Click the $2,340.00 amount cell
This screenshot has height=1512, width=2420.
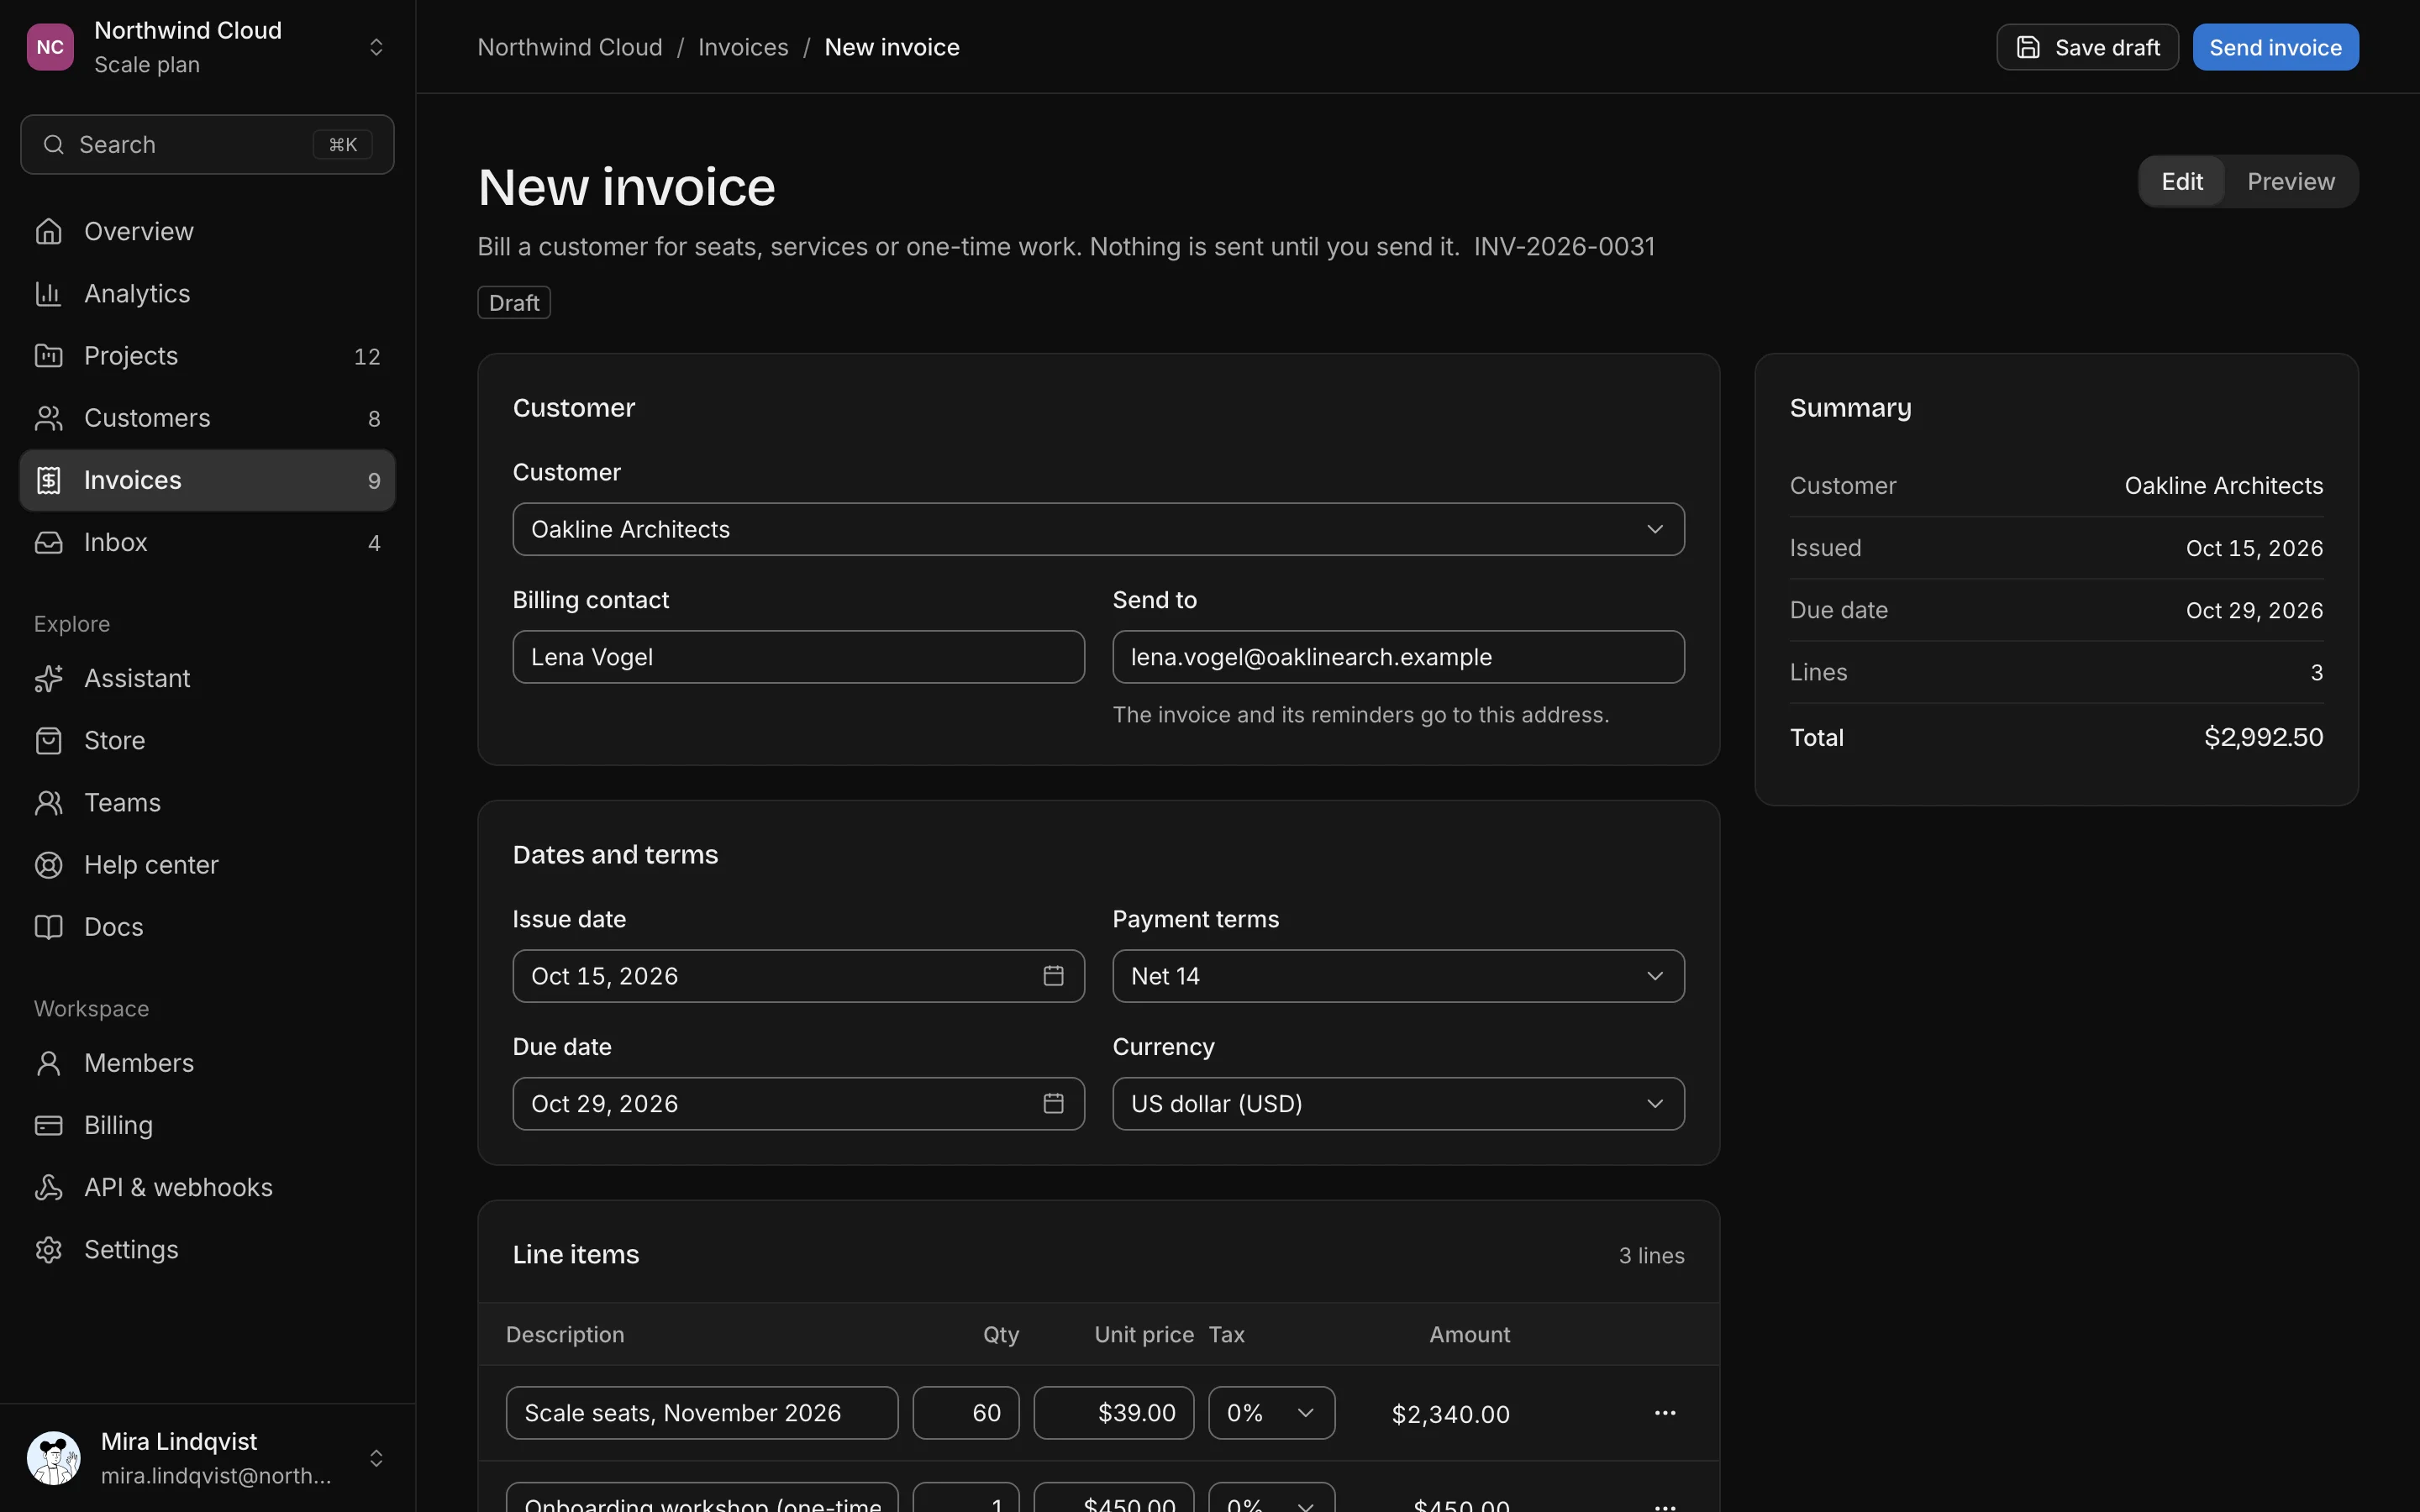click(x=1450, y=1414)
